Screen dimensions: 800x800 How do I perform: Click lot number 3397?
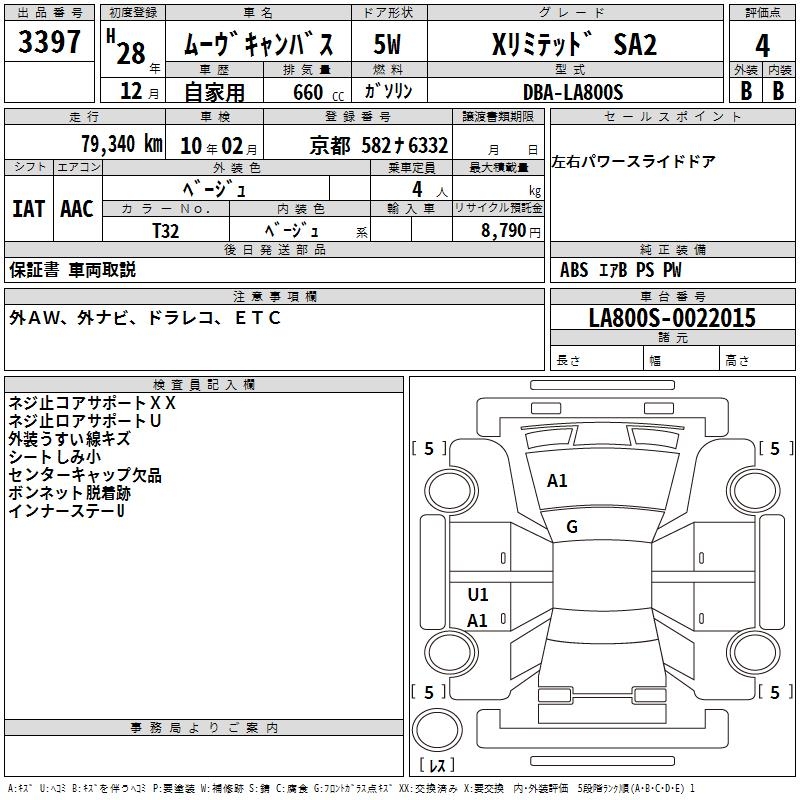[x=50, y=44]
